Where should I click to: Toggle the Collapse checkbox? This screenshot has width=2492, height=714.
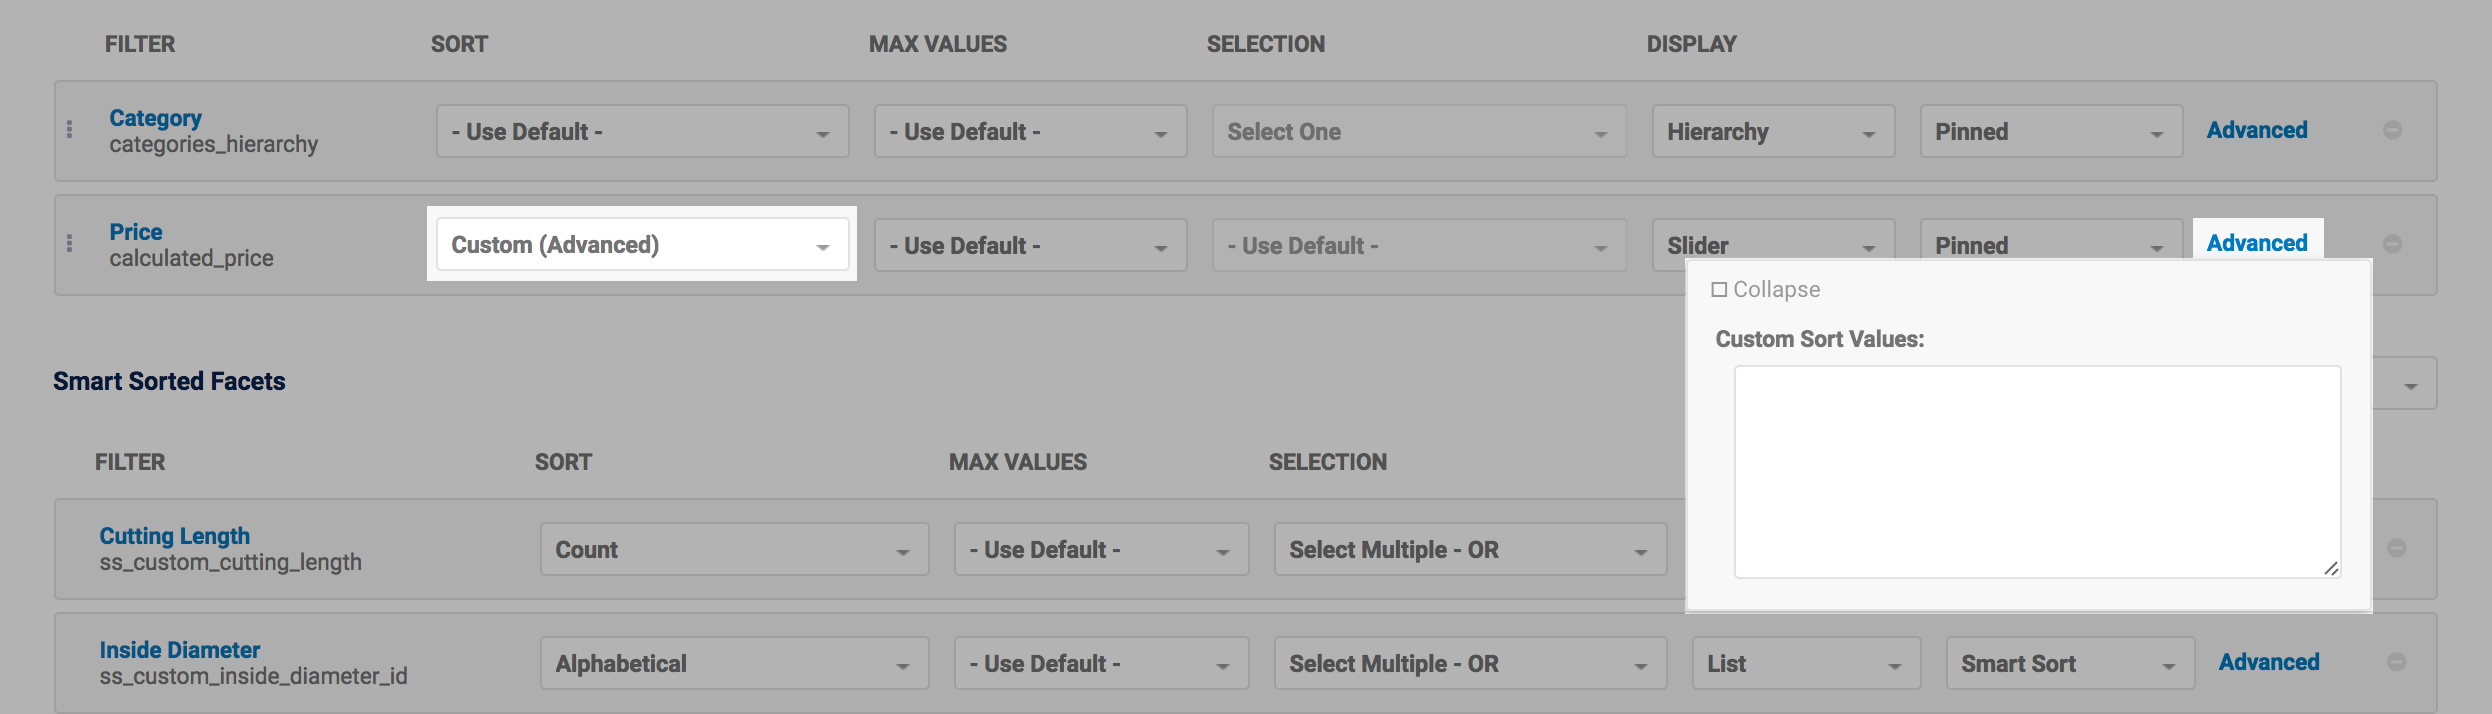click(1719, 290)
